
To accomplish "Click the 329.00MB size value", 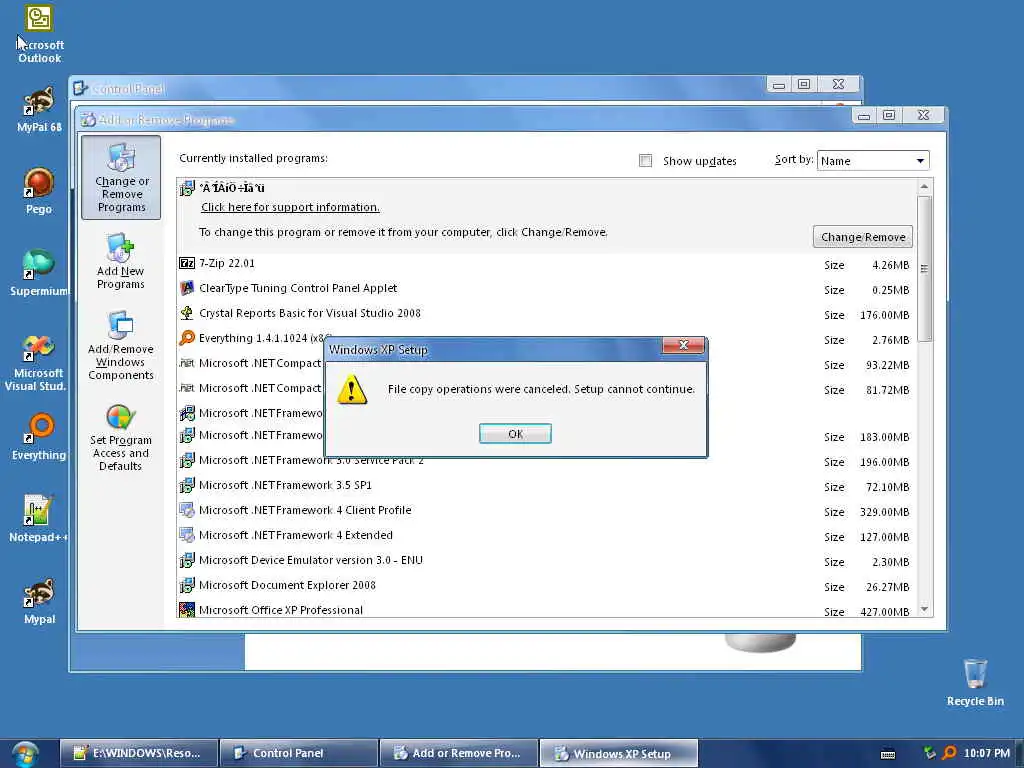I will pos(884,512).
